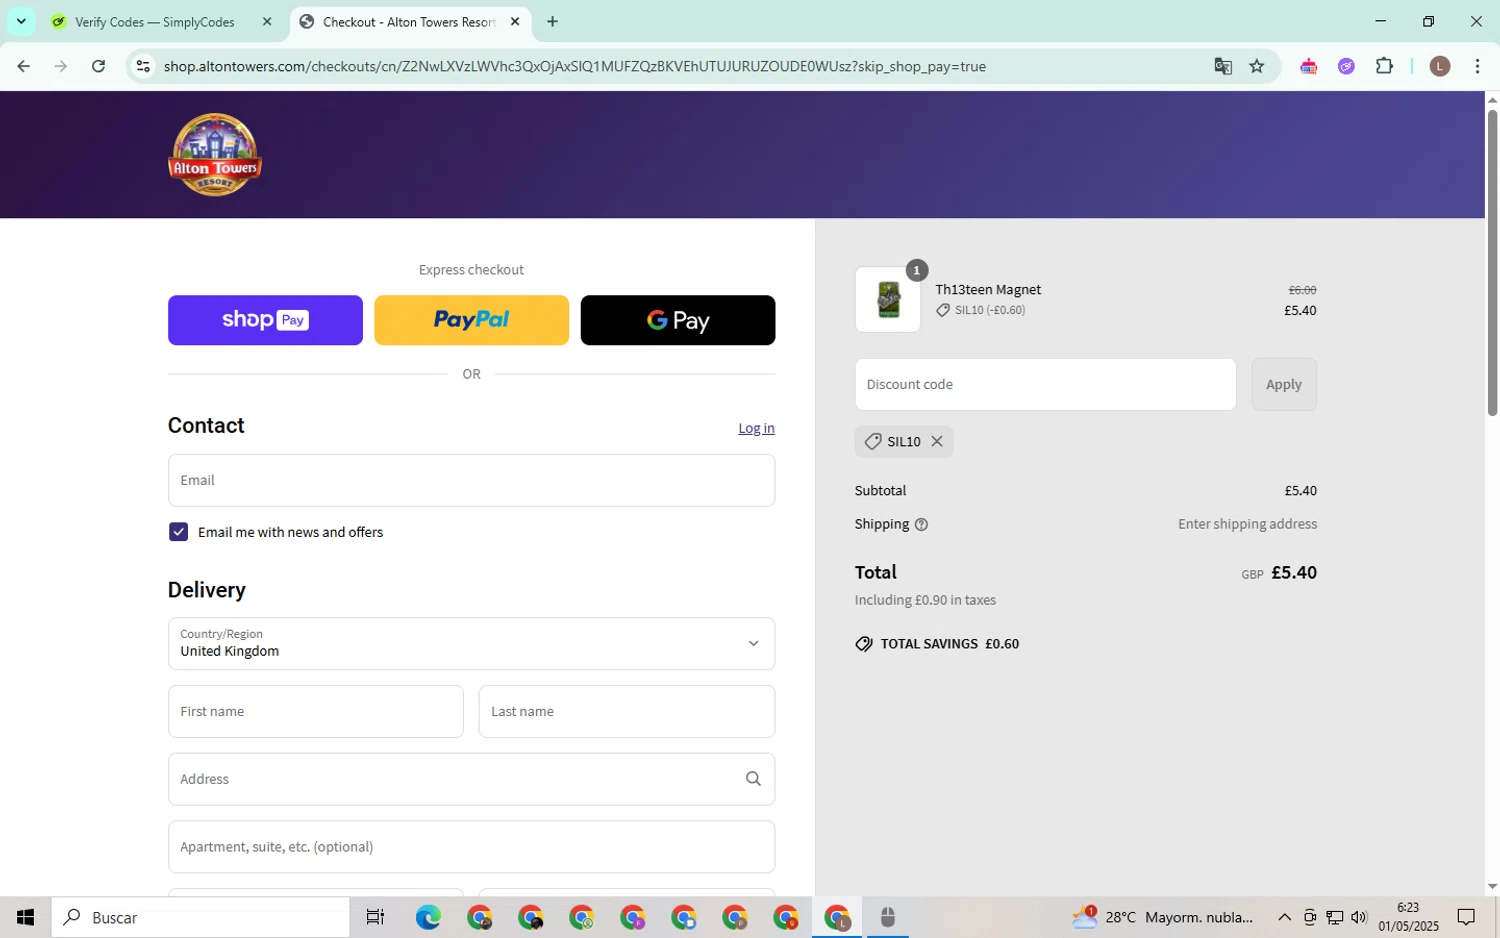Click the Last name field
Image resolution: width=1500 pixels, height=938 pixels.
point(626,711)
